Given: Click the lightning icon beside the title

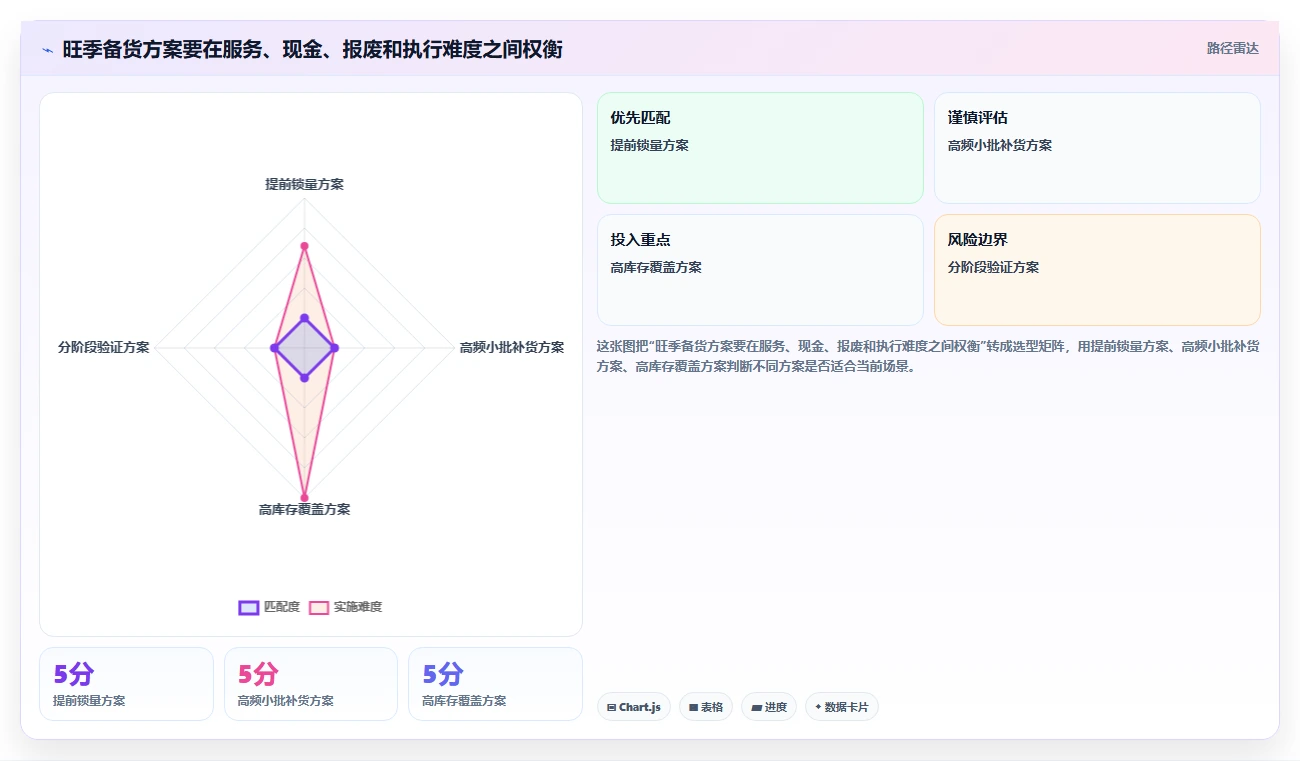Looking at the screenshot, I should (47, 50).
